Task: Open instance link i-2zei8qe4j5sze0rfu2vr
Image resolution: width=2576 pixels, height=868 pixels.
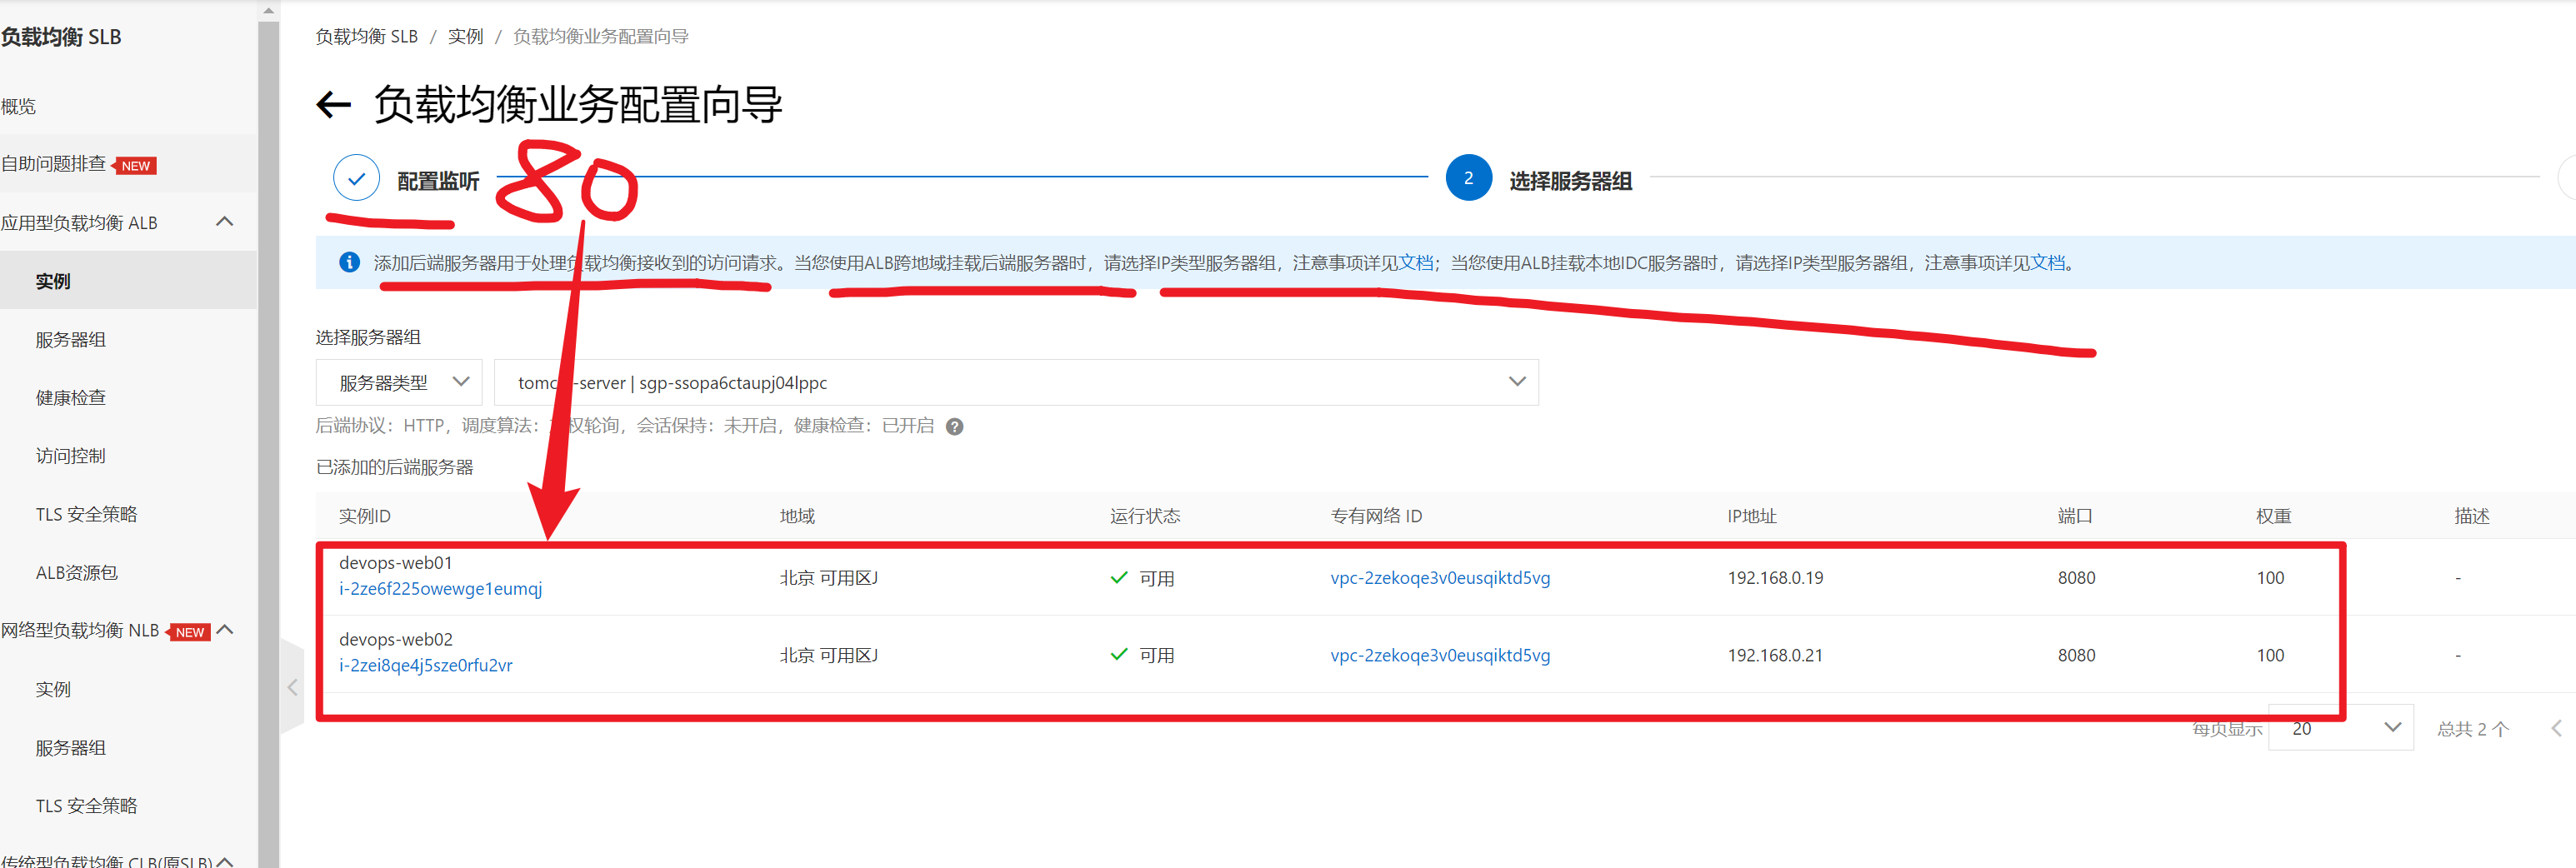Action: point(425,666)
